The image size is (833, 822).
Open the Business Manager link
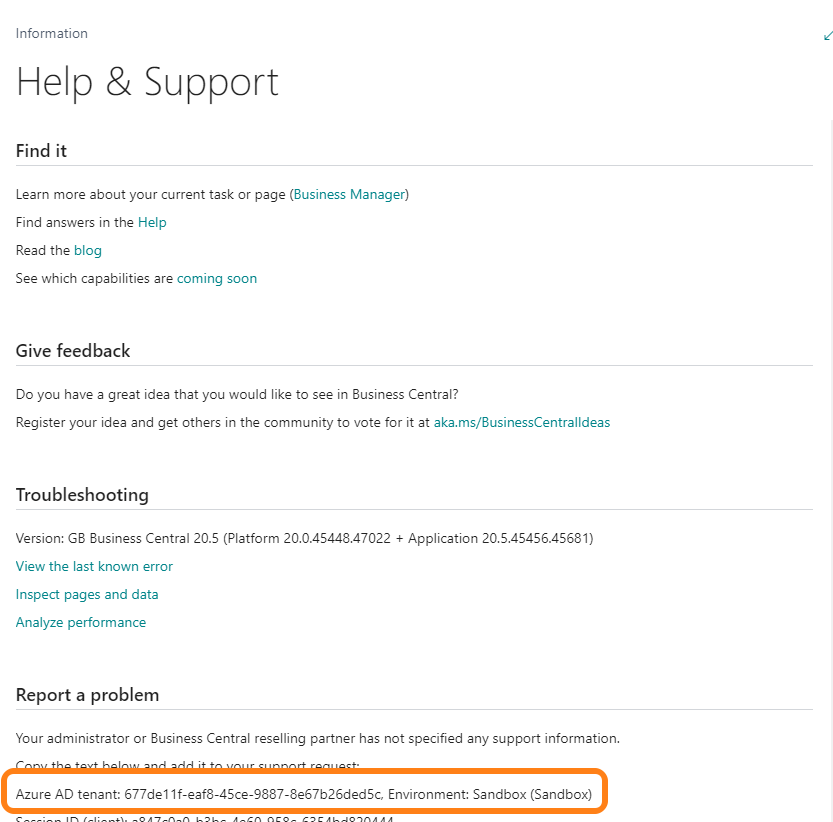click(350, 194)
